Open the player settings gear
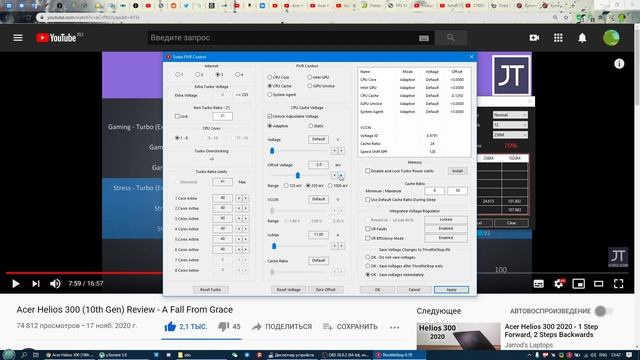 point(559,284)
